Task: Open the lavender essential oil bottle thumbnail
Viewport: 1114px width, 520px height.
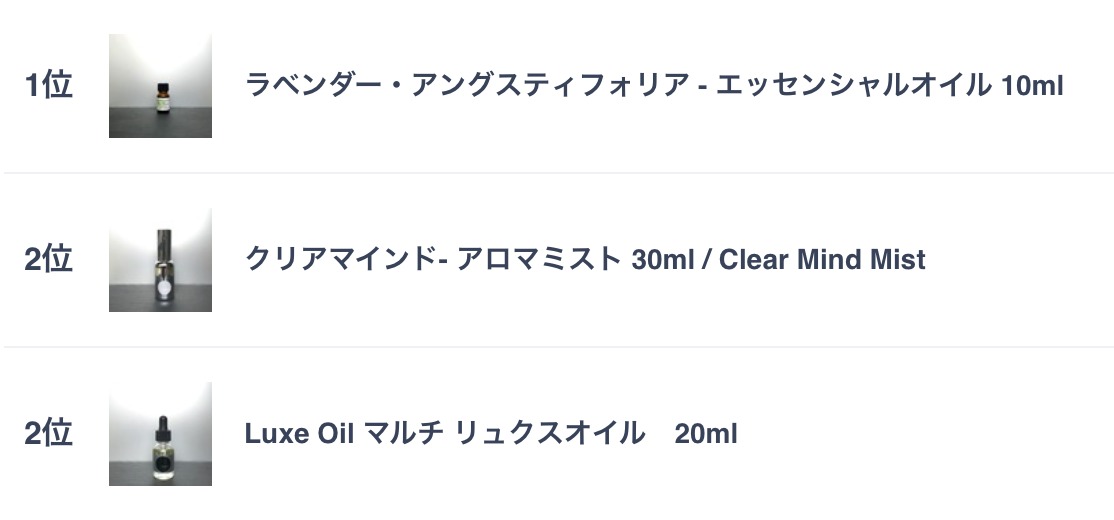Action: [x=160, y=86]
